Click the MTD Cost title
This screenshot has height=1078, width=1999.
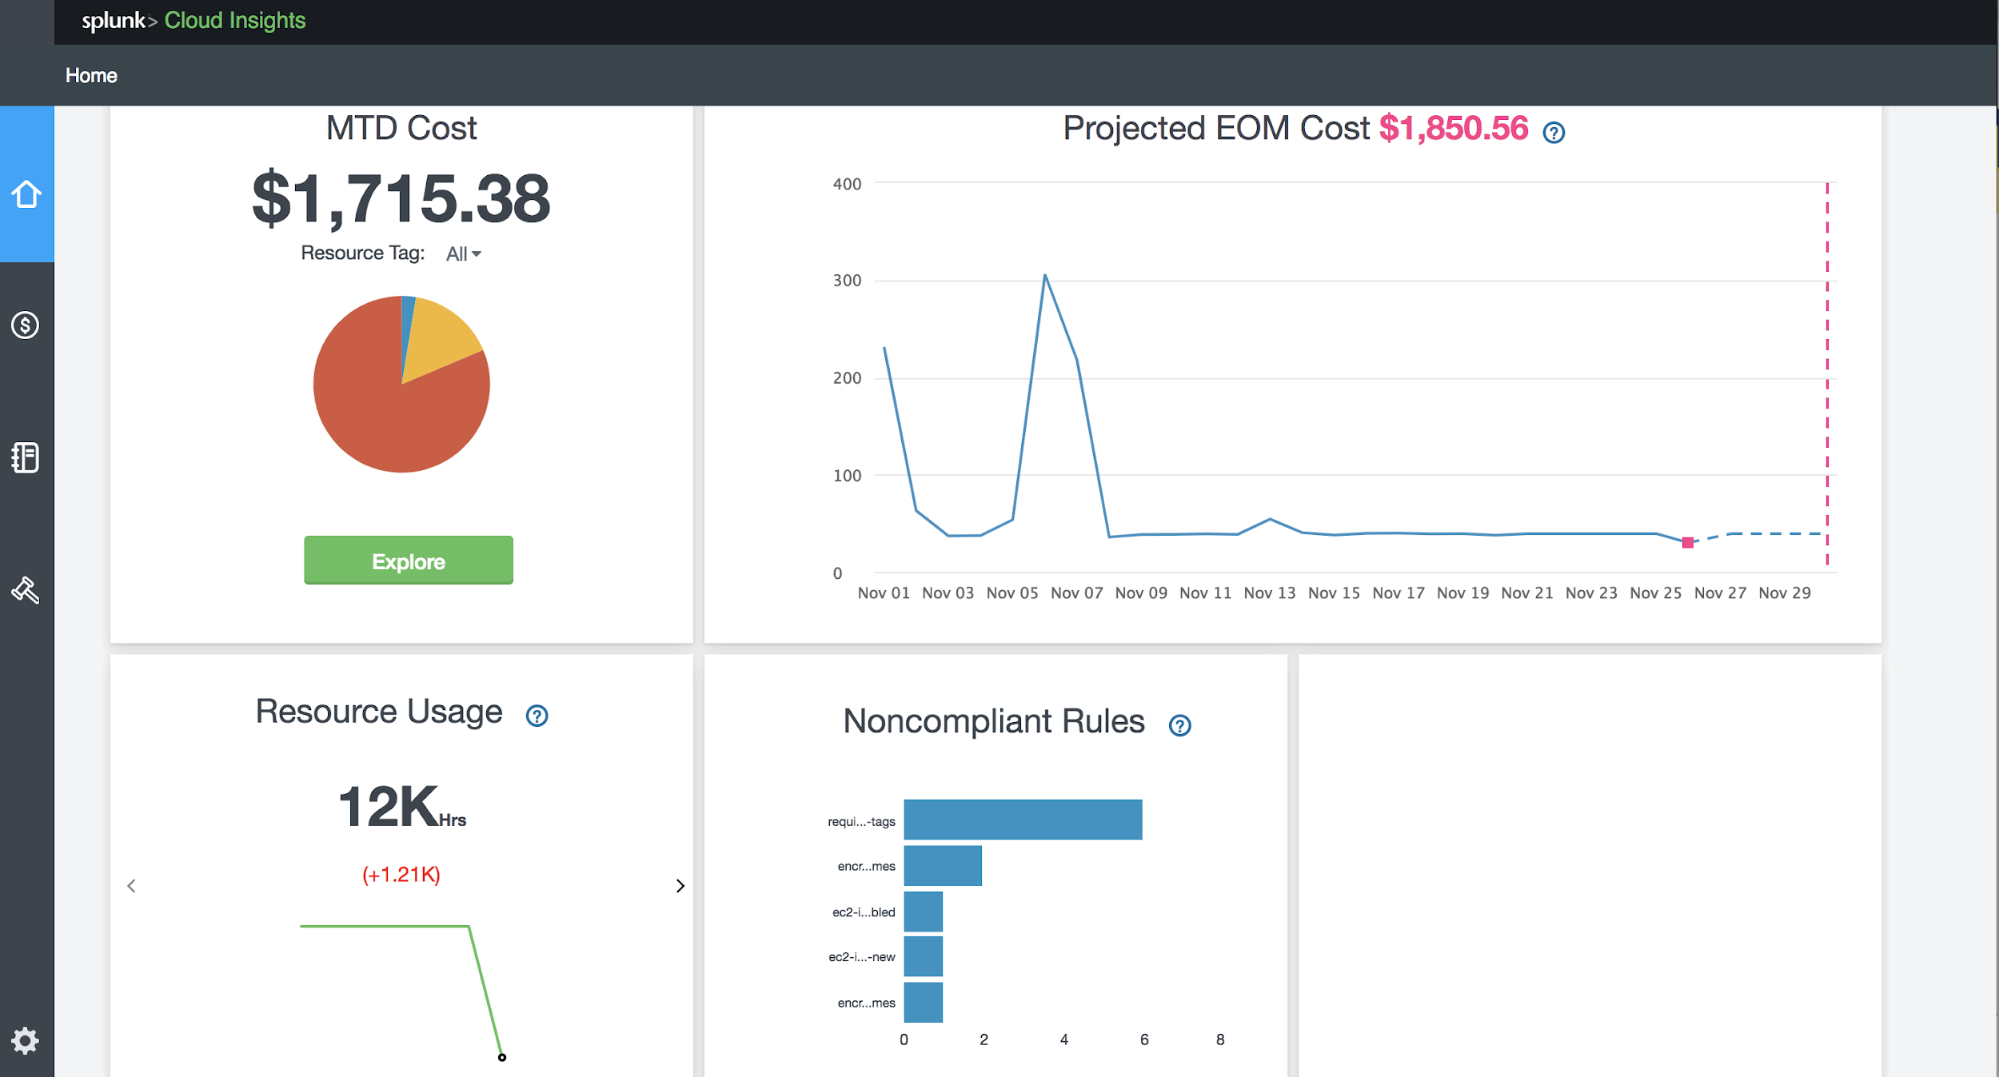[402, 128]
